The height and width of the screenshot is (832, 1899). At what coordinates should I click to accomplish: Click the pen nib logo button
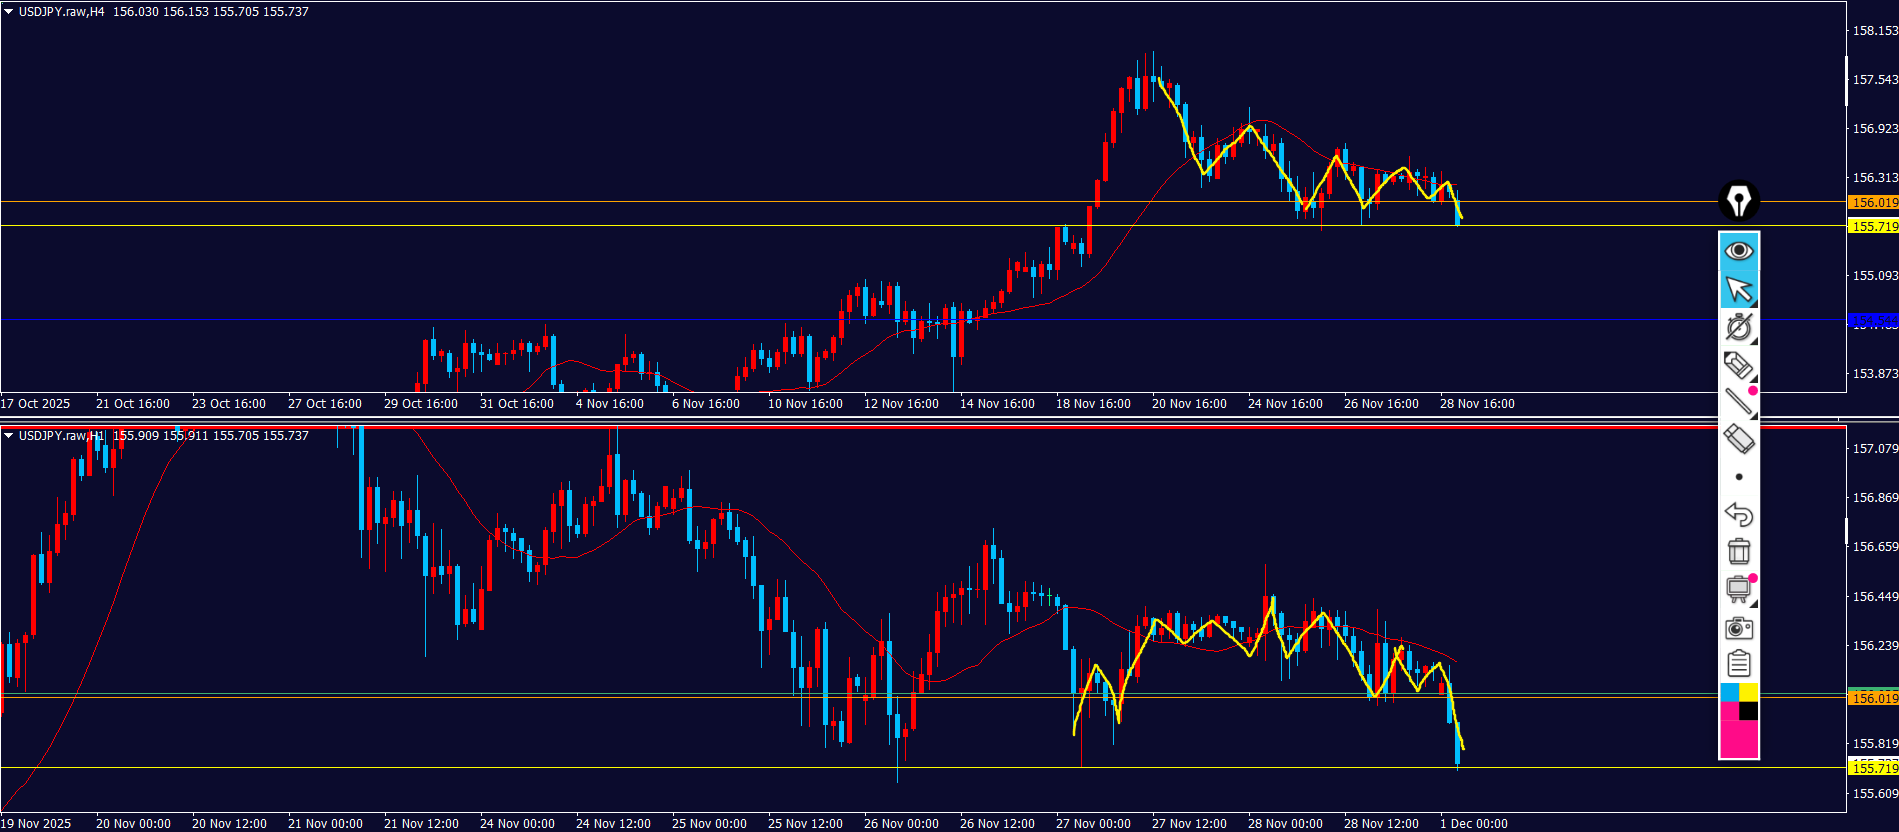[x=1739, y=201]
